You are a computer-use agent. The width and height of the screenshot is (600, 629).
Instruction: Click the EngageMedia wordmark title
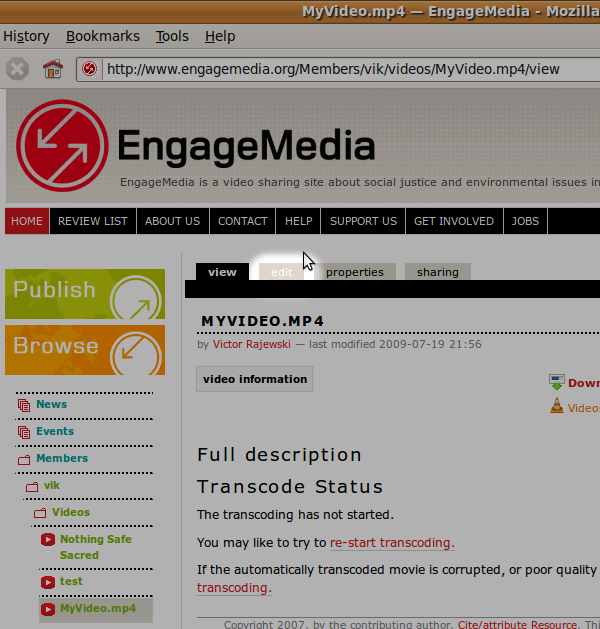(246, 146)
